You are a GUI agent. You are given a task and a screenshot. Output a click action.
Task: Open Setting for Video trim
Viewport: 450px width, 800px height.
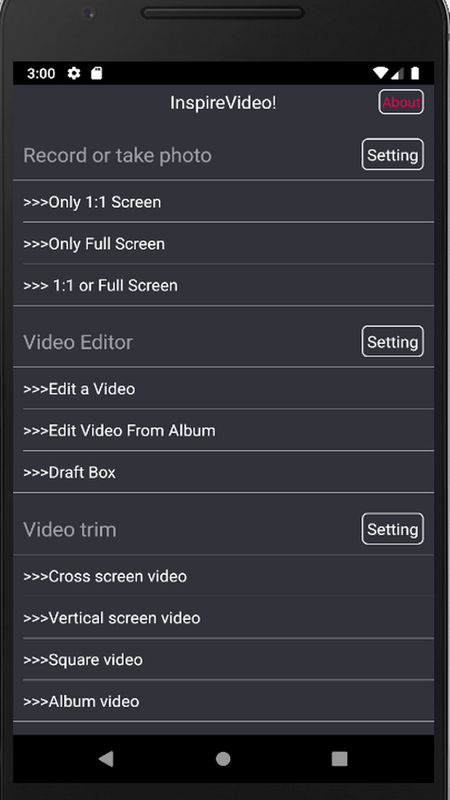click(x=392, y=529)
